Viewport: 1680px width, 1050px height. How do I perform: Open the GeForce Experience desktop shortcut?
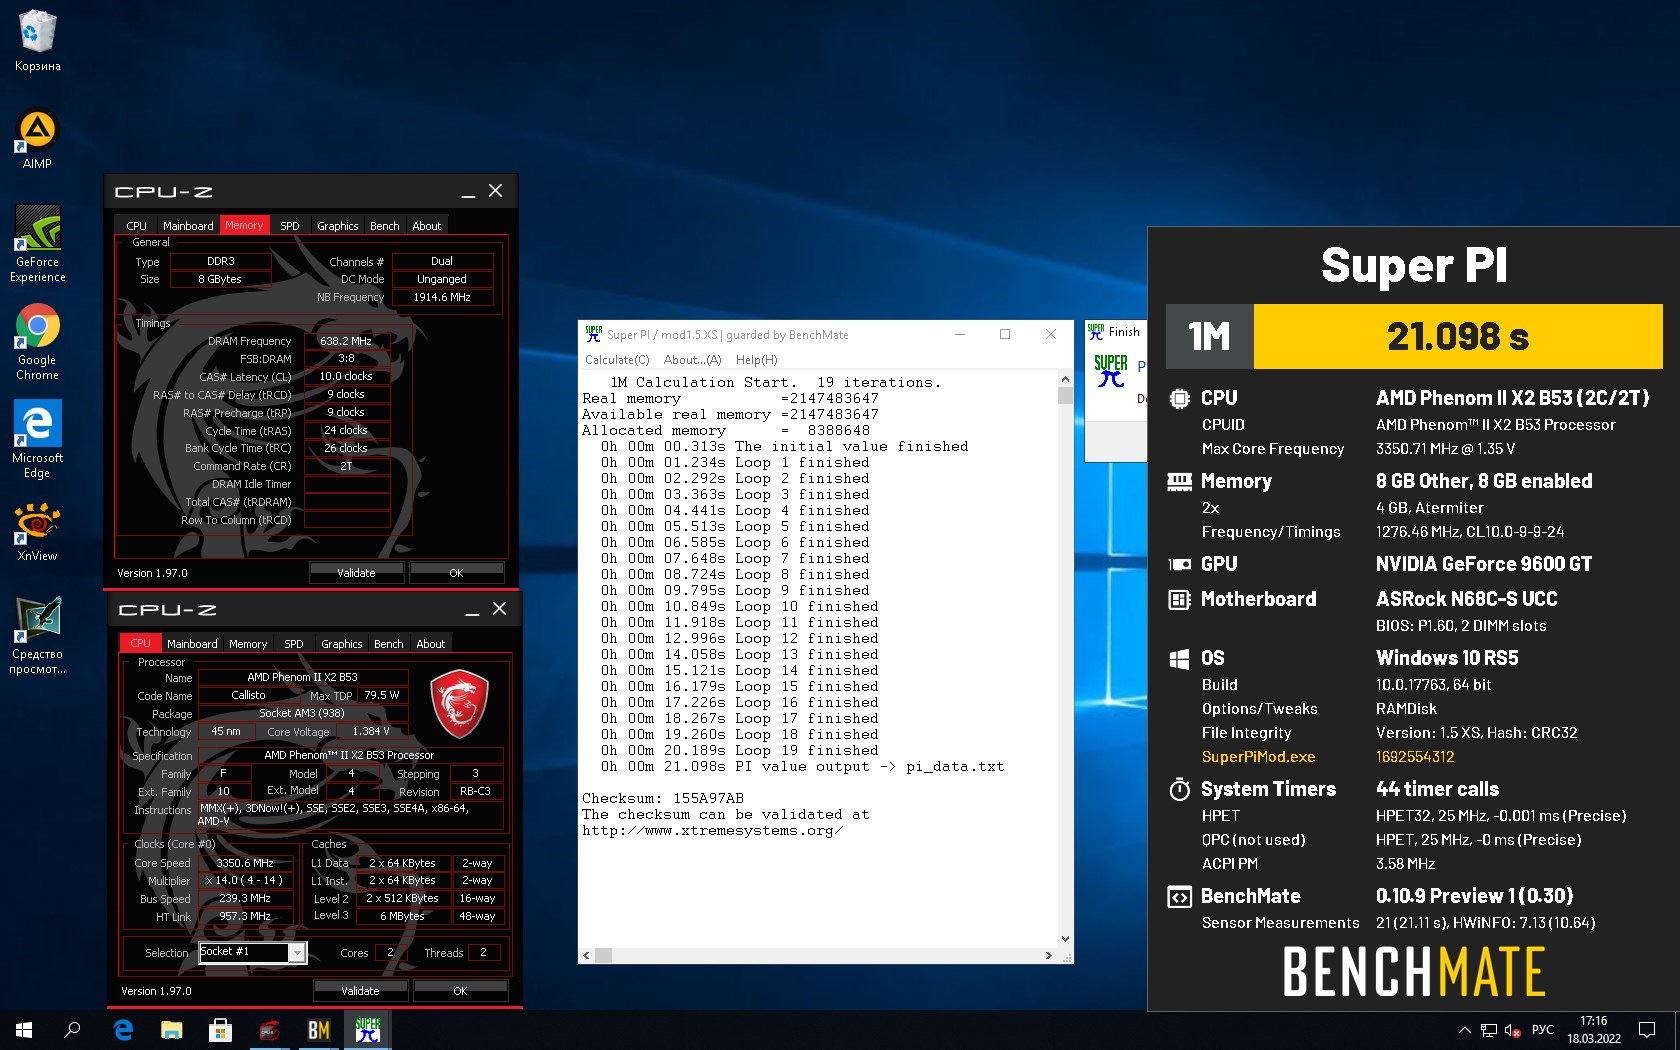coord(37,244)
